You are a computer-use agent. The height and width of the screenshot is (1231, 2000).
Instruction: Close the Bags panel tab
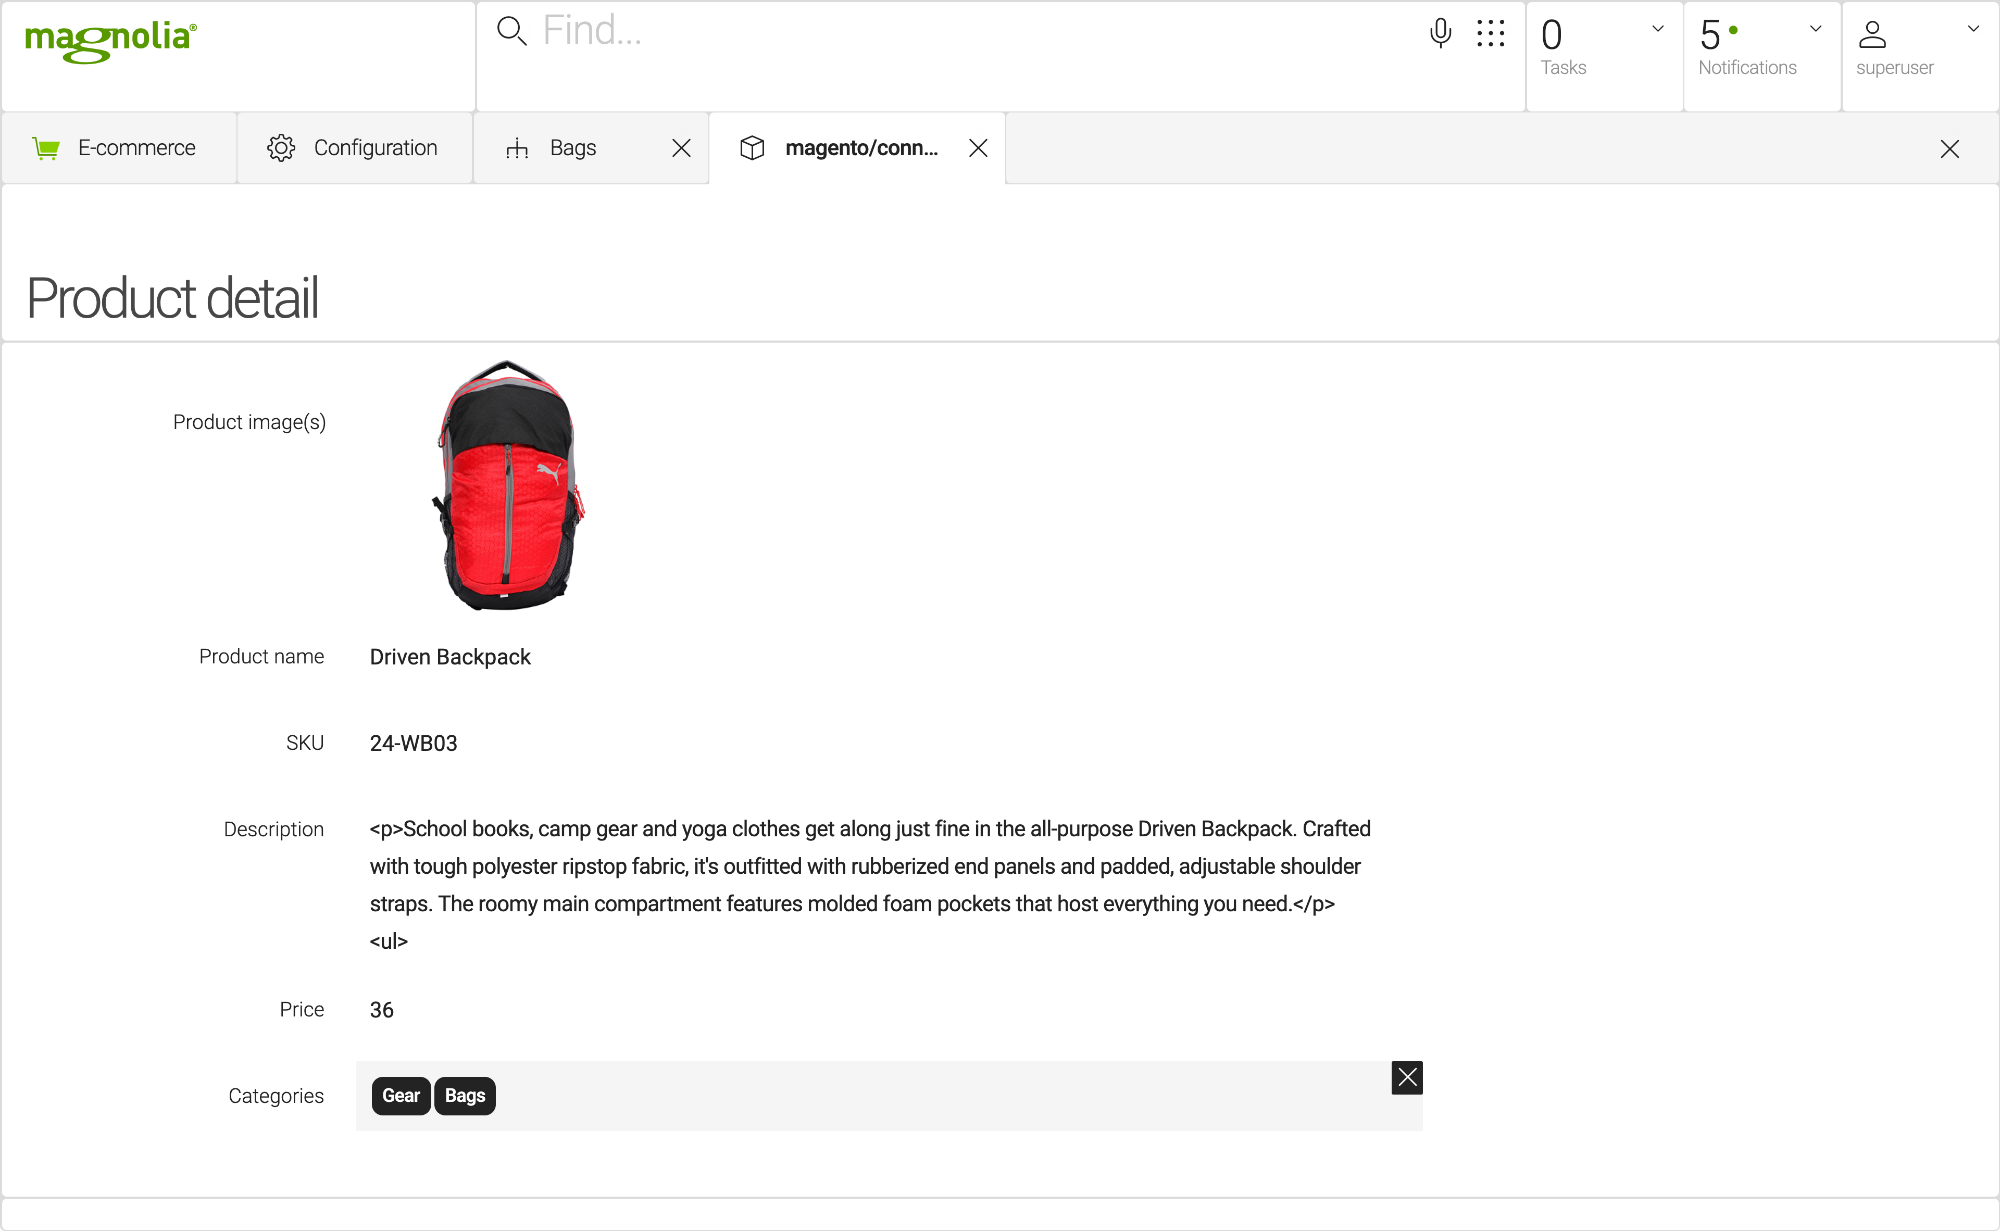683,147
